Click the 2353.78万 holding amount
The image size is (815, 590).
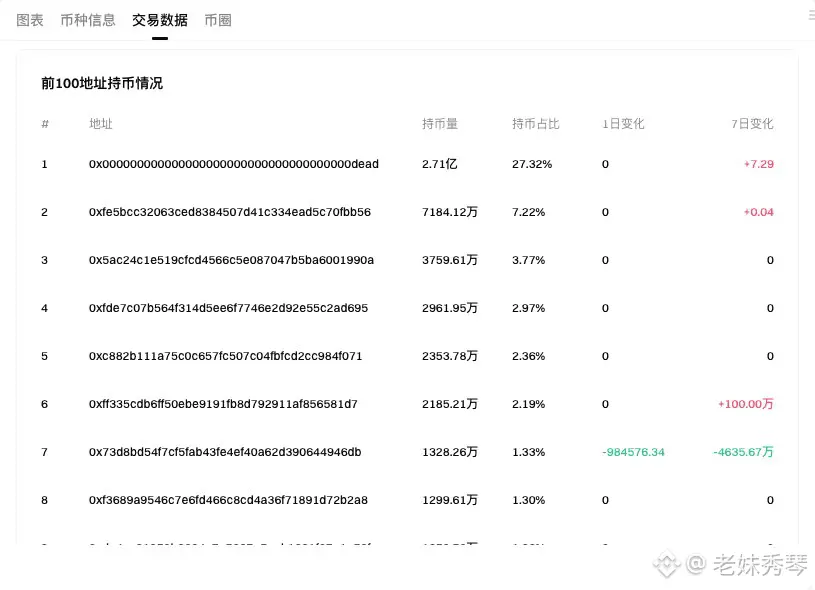[x=450, y=356]
